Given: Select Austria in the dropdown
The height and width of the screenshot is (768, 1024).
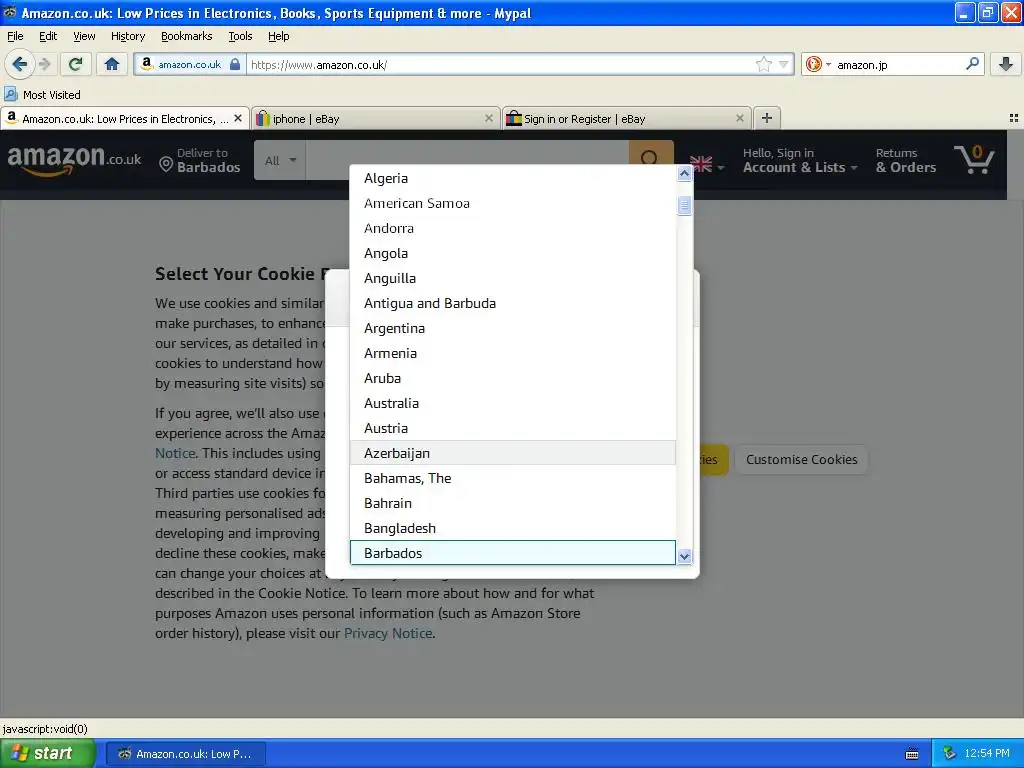Looking at the screenshot, I should coord(513,428).
